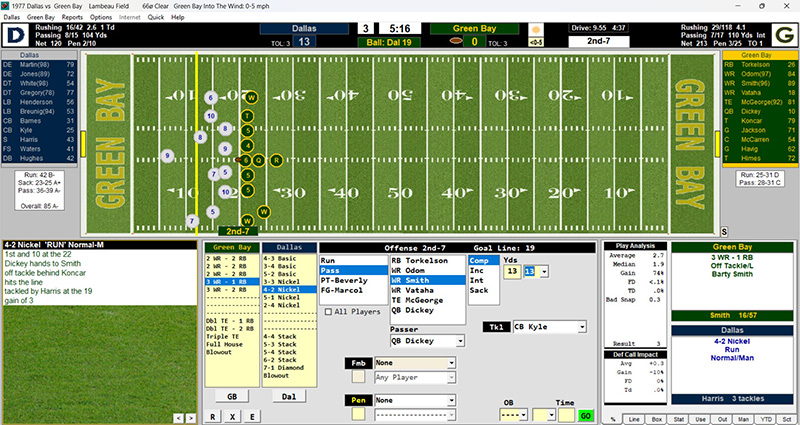Switch to the Man tab
This screenshot has width=800, height=425.
tap(743, 419)
